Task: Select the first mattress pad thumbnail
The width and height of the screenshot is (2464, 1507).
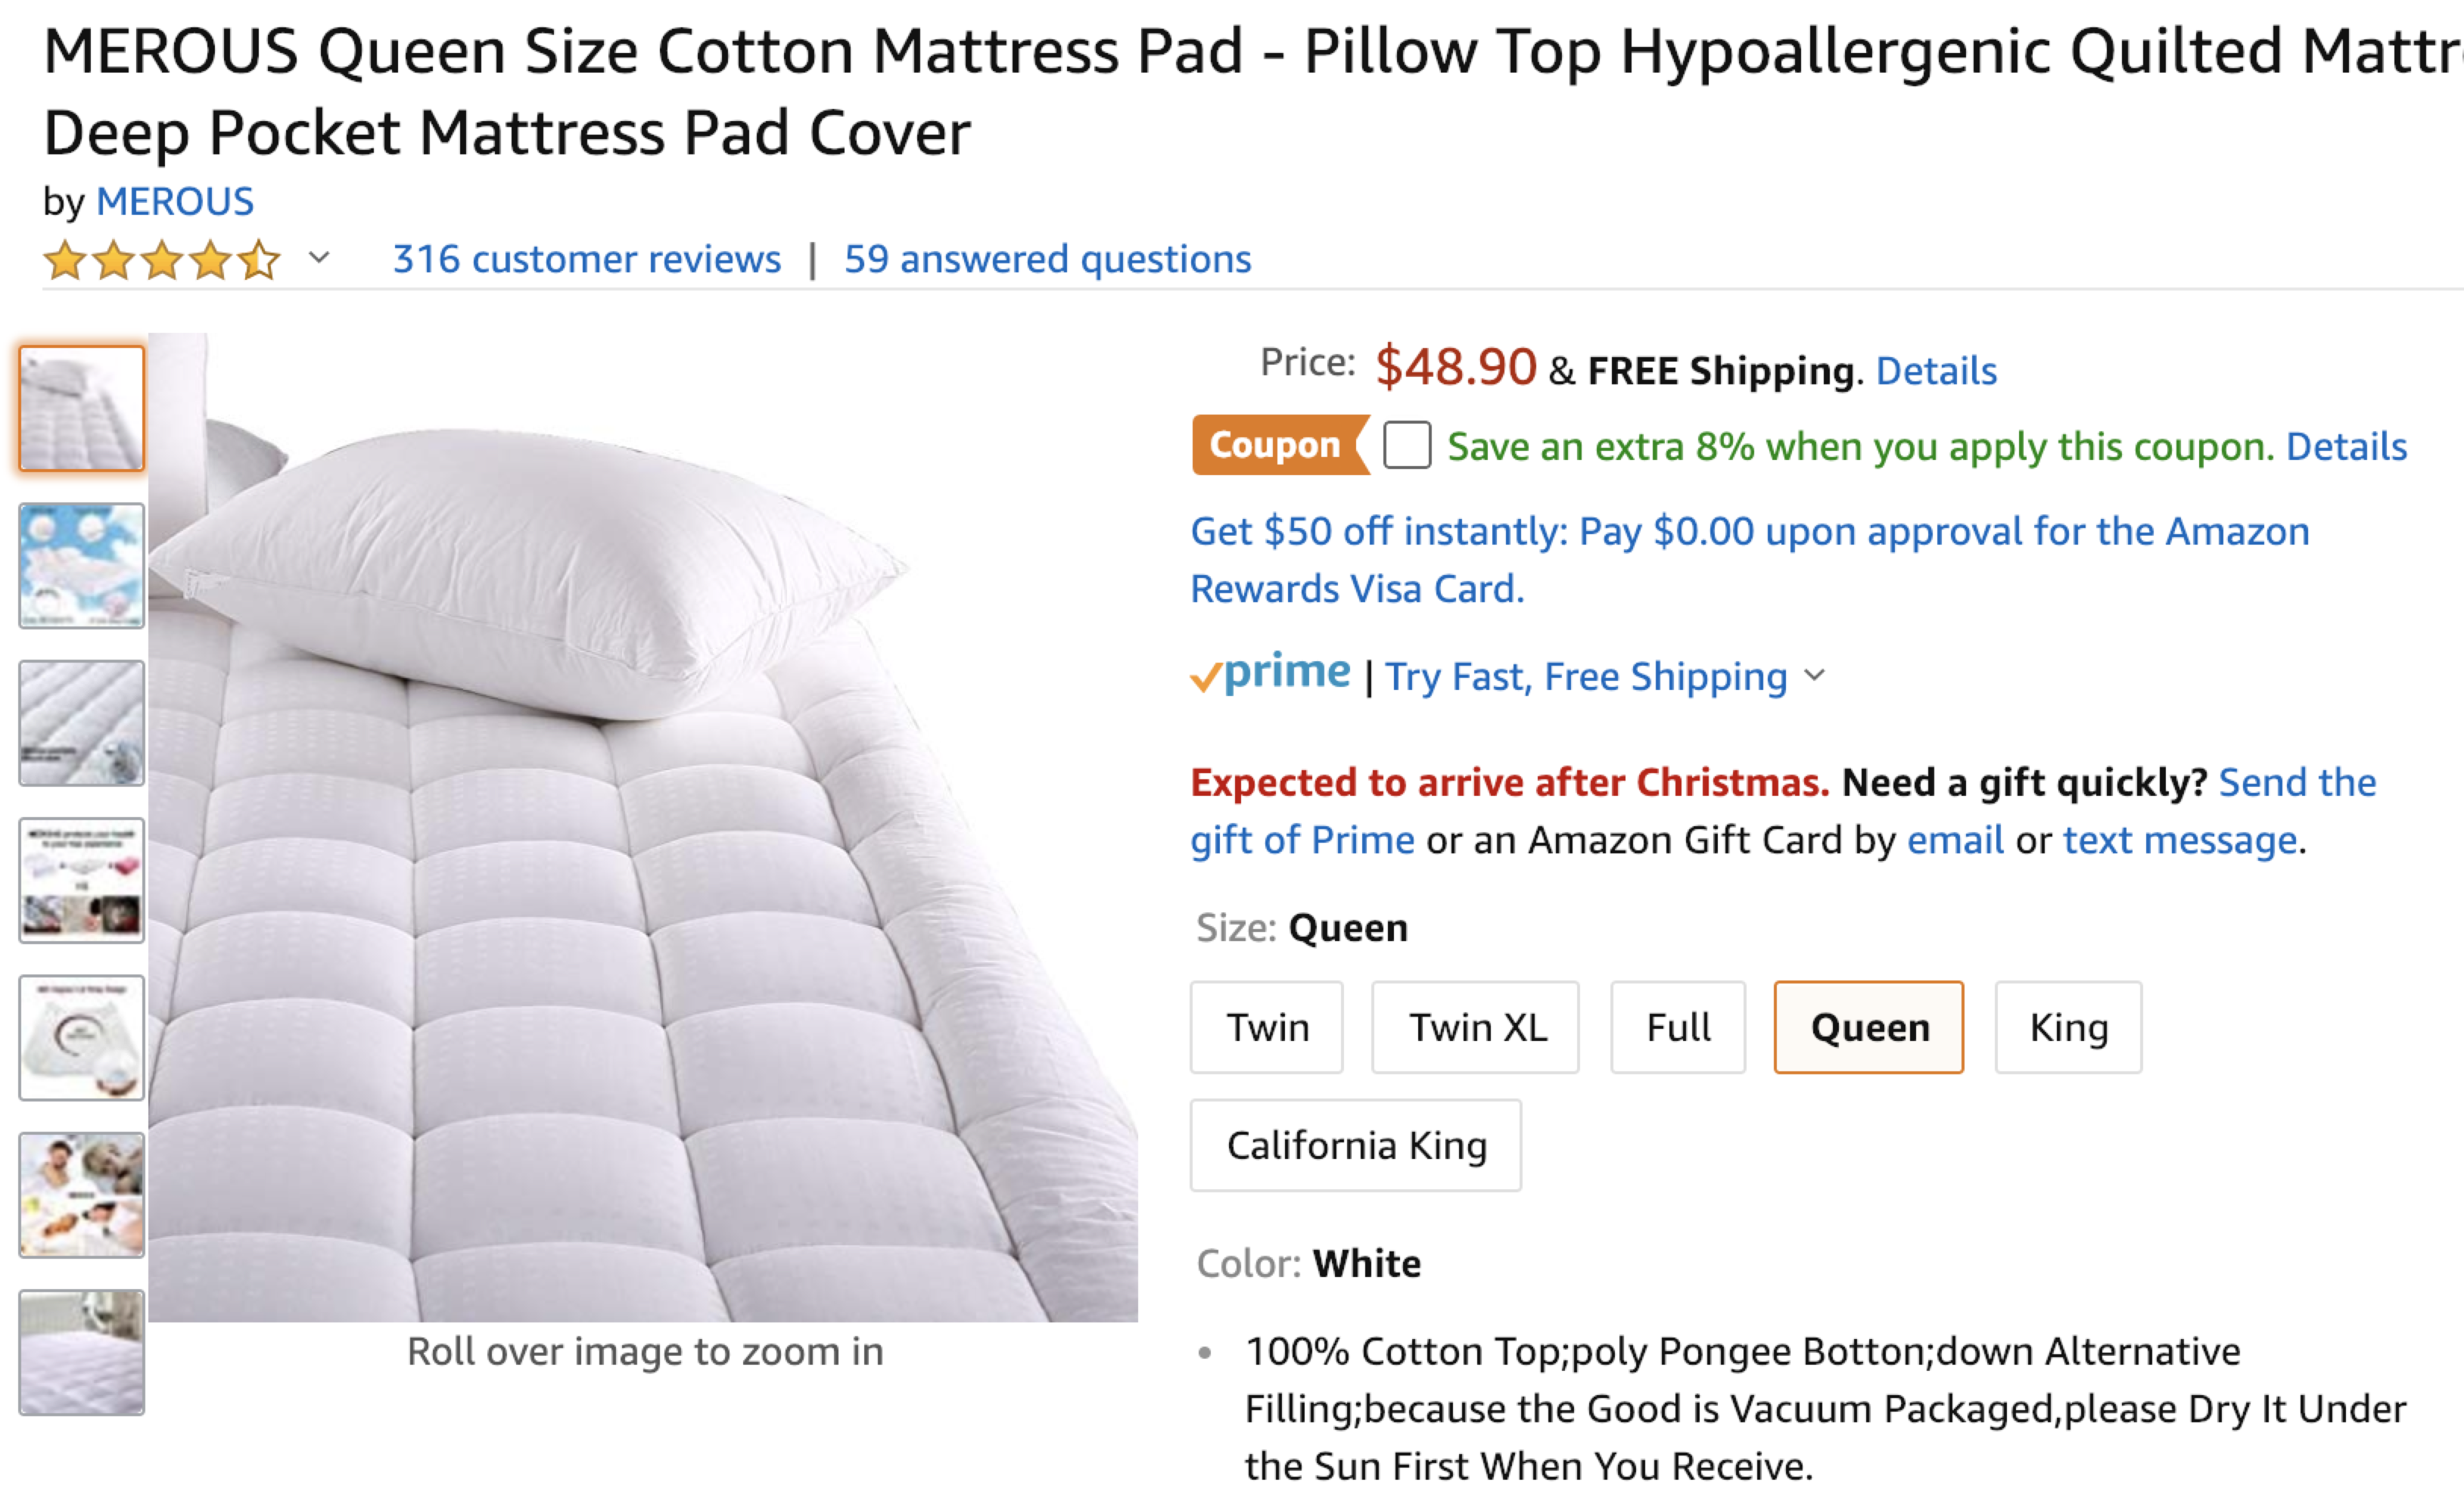Action: tap(82, 408)
